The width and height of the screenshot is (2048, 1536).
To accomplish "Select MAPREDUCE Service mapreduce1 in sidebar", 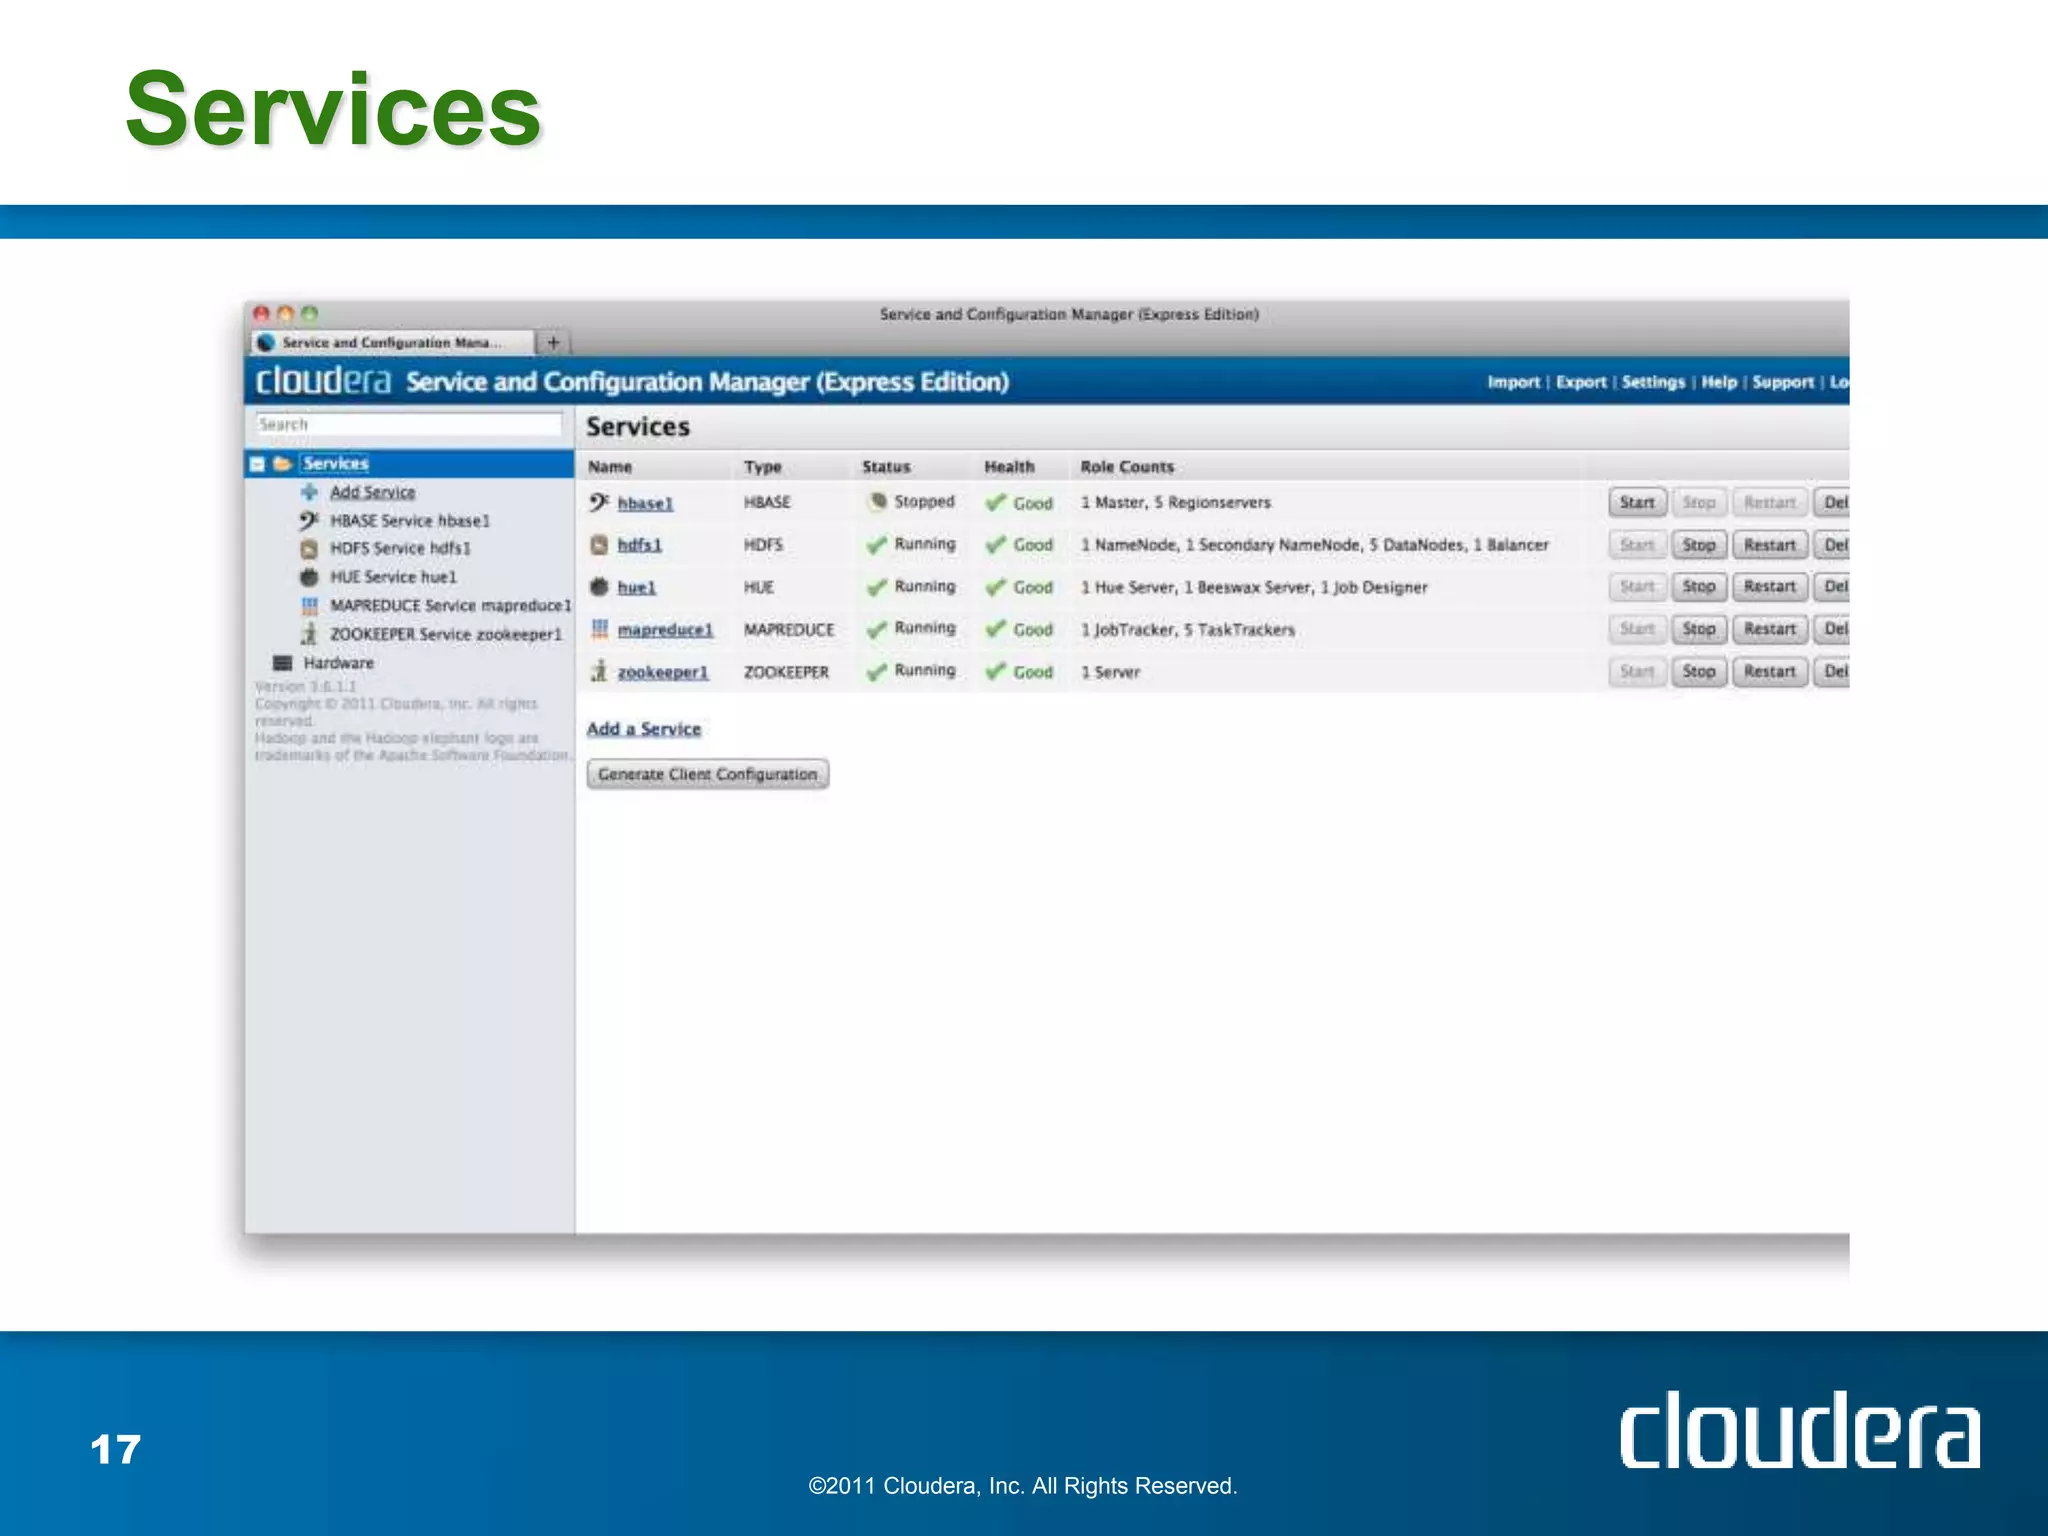I will pos(450,606).
